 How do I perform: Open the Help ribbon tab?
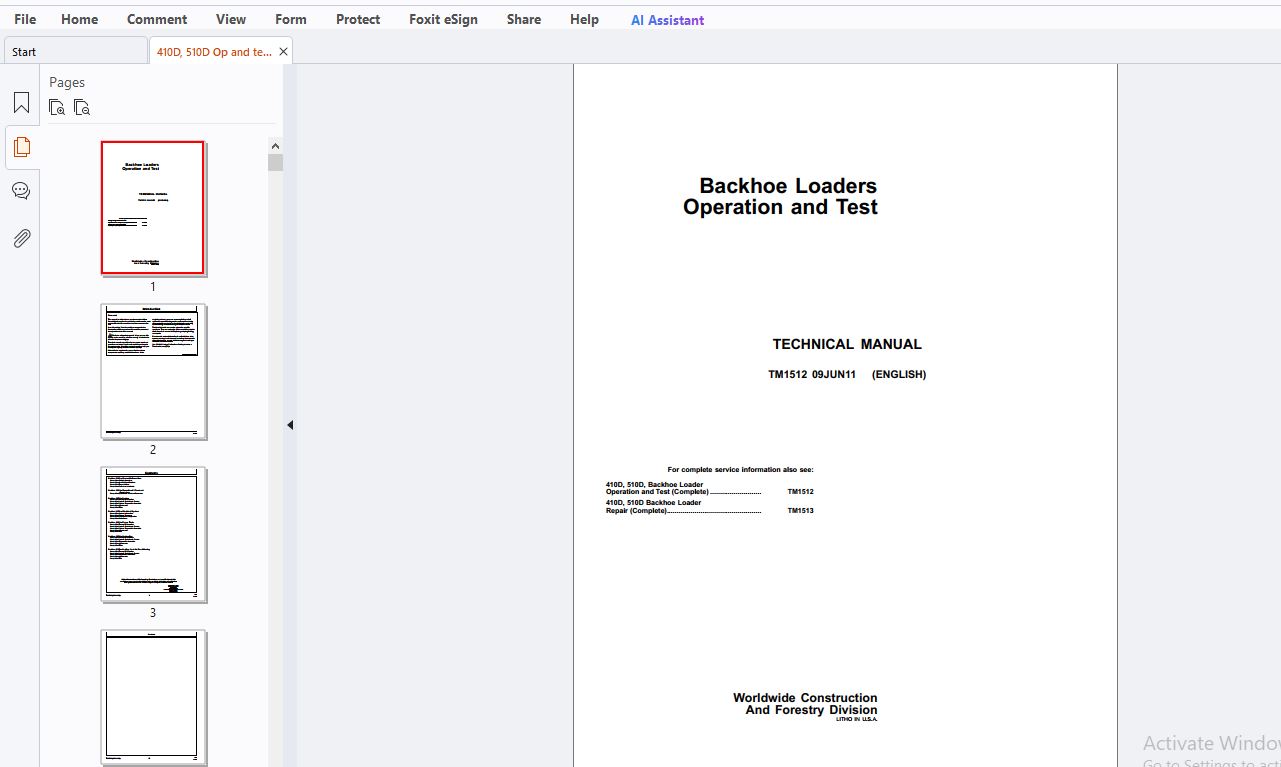pos(584,19)
